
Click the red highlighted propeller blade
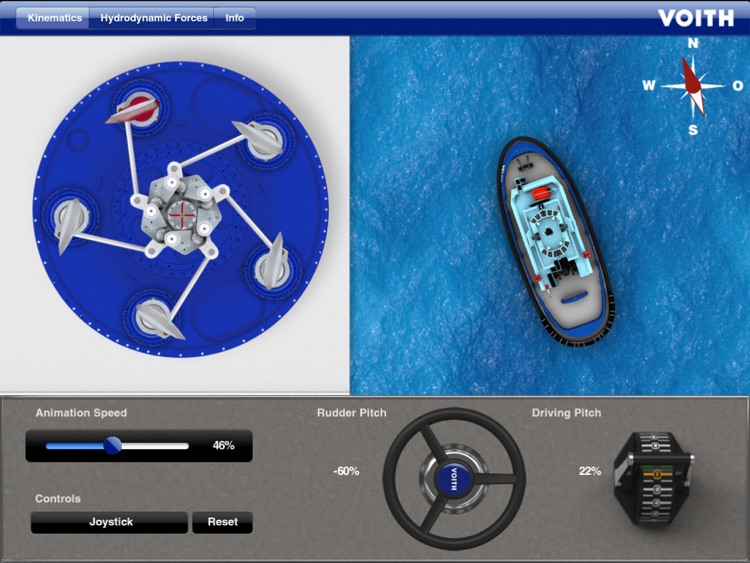tap(132, 111)
